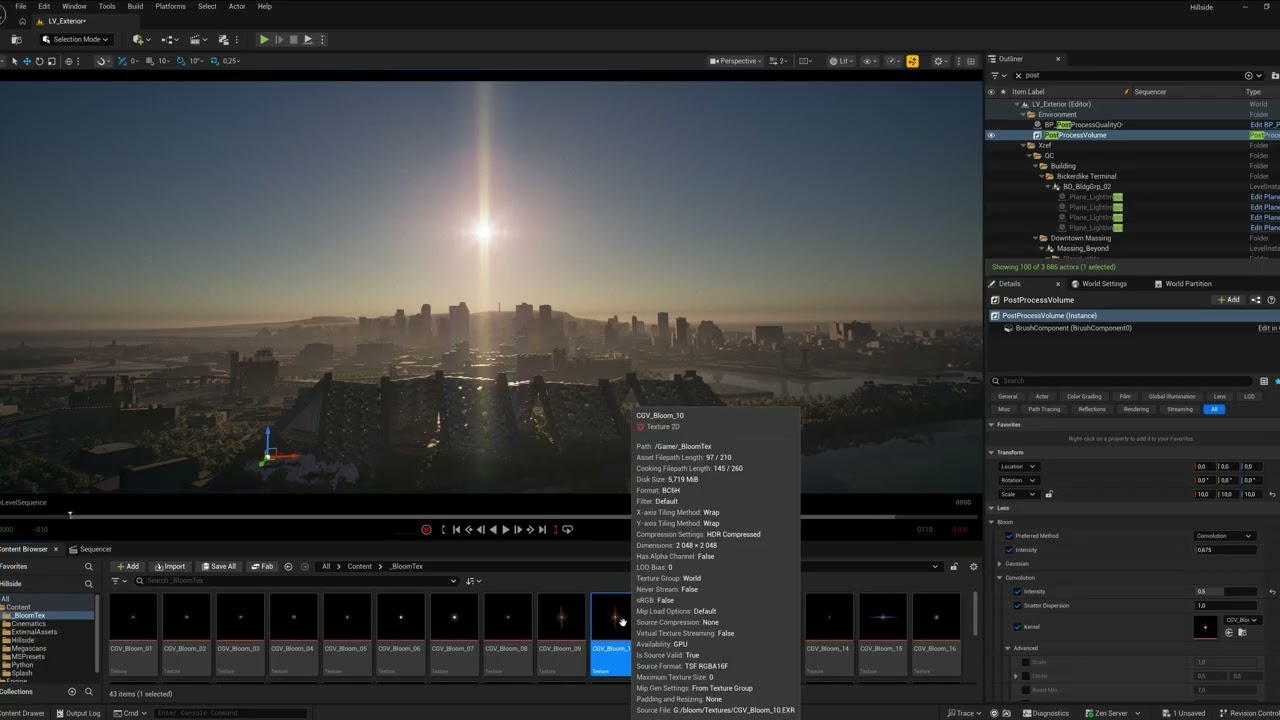
Task: Open the Build menu
Action: pos(135,6)
